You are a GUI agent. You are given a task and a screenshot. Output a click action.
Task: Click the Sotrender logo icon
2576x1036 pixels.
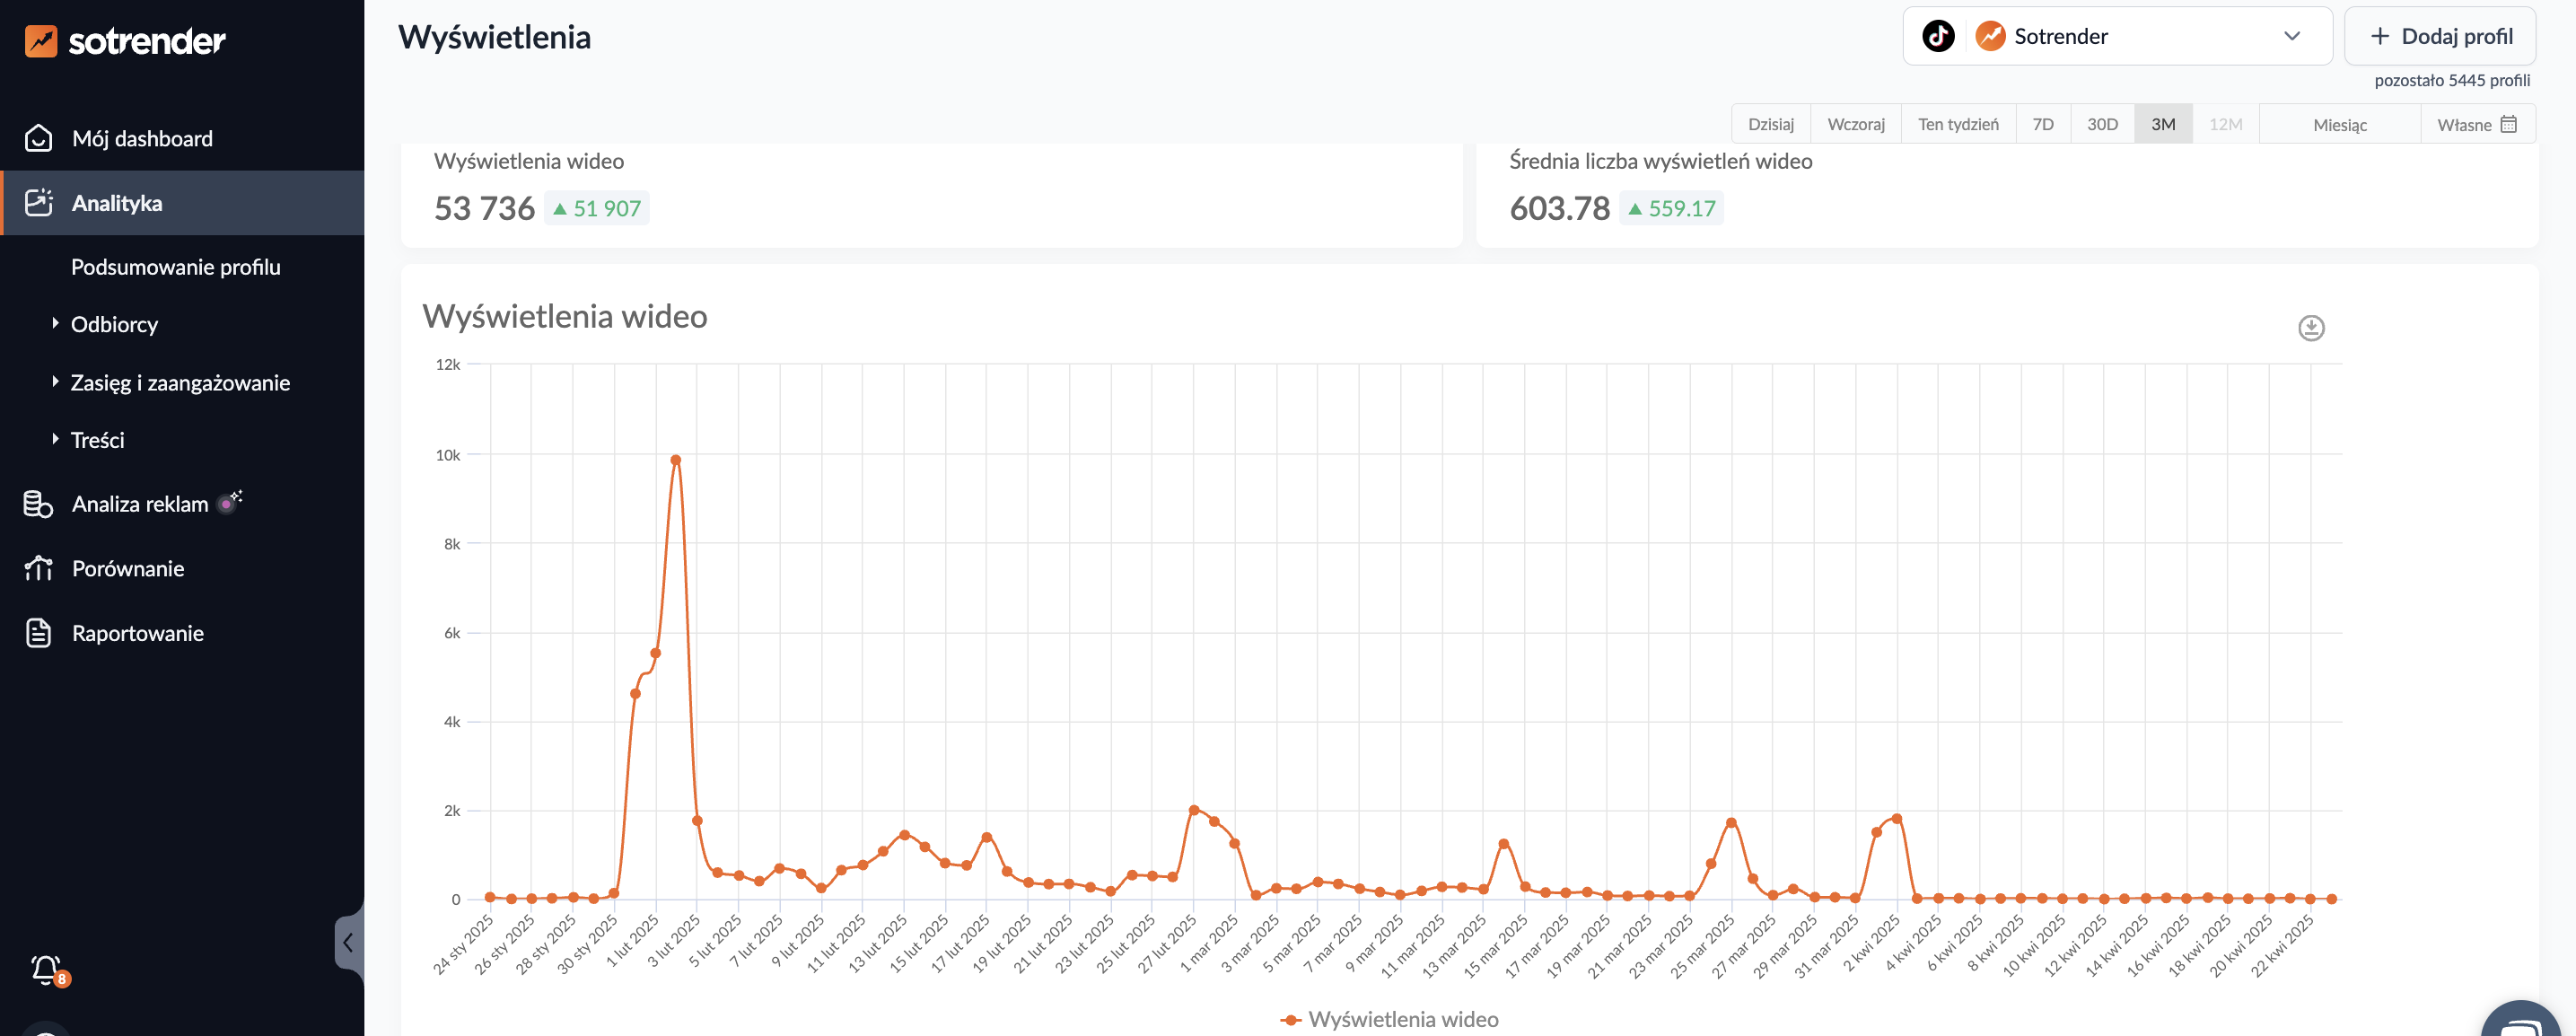41,41
